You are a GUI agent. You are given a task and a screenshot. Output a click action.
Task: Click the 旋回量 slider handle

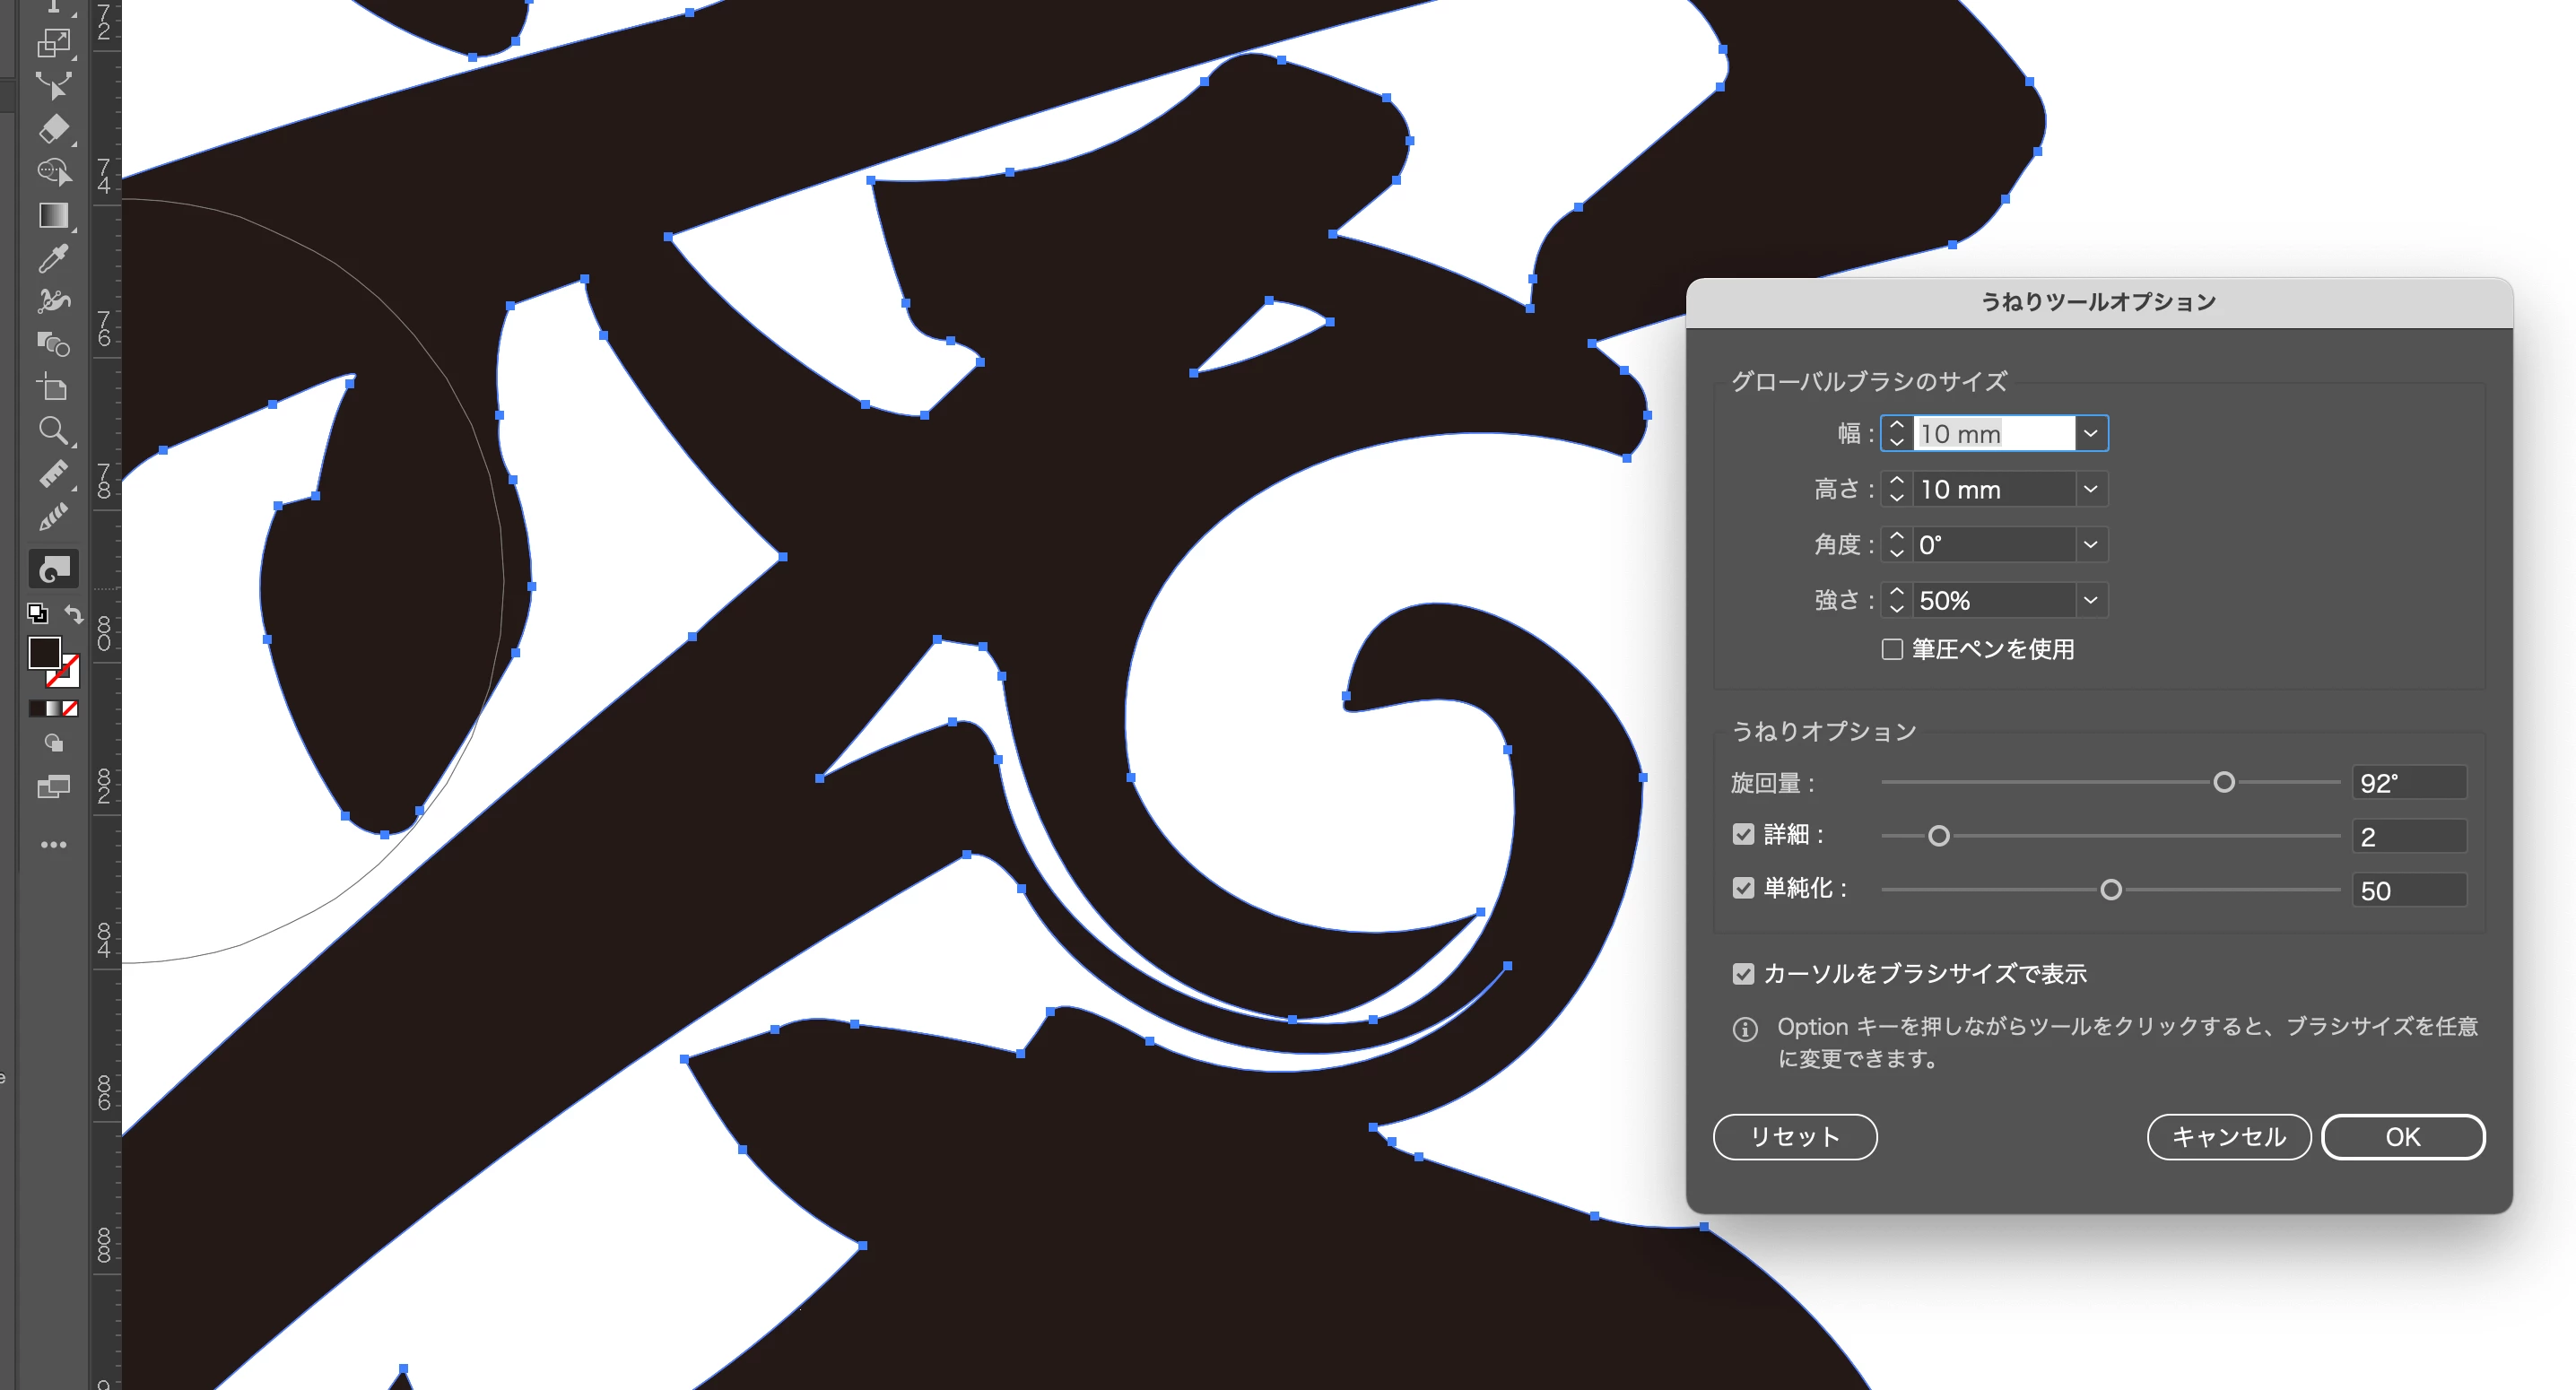pos(2223,782)
